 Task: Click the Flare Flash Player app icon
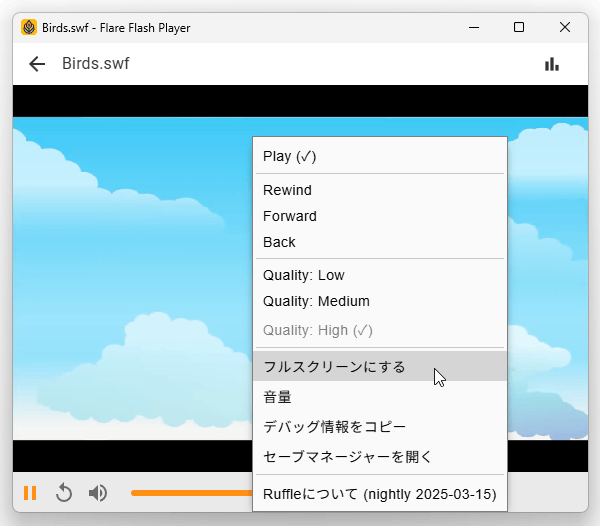coord(29,28)
